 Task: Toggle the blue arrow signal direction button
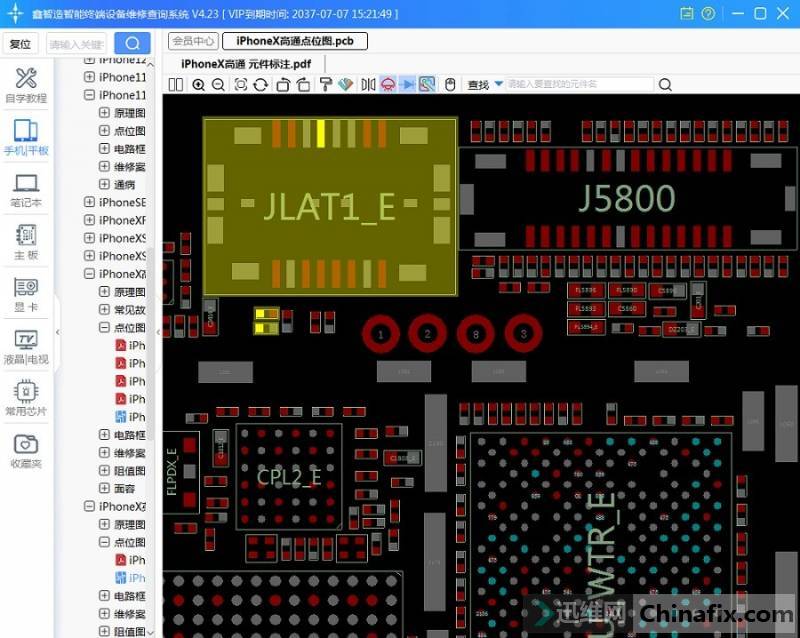point(407,85)
